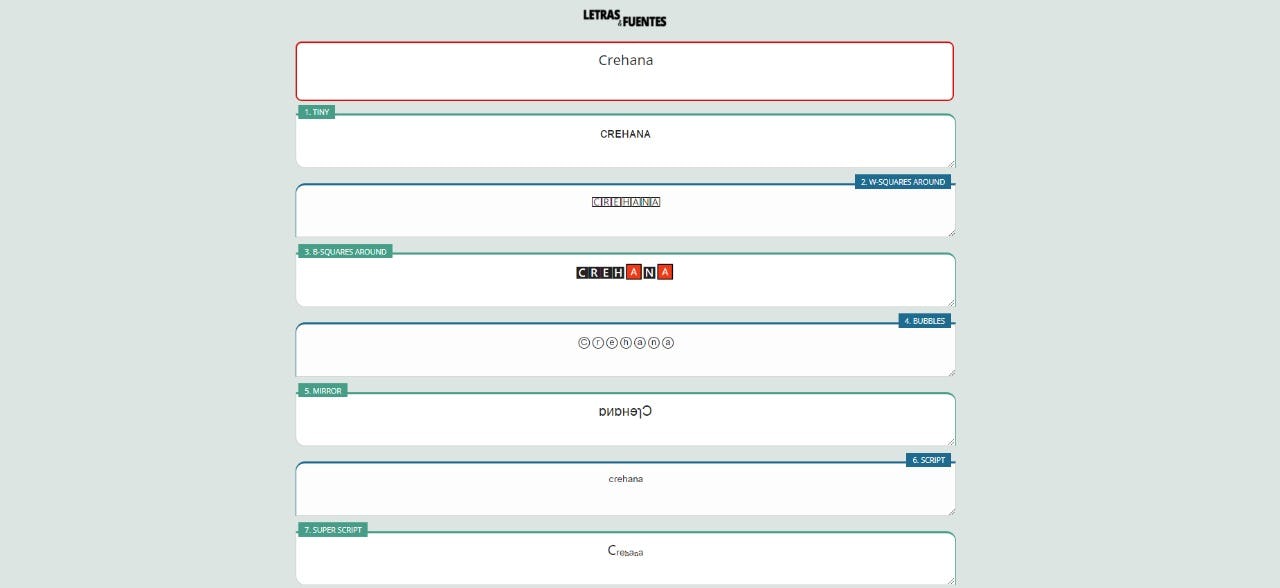The image size is (1280, 588).
Task: Focus the B-Squares Around output text box
Action: tap(624, 281)
